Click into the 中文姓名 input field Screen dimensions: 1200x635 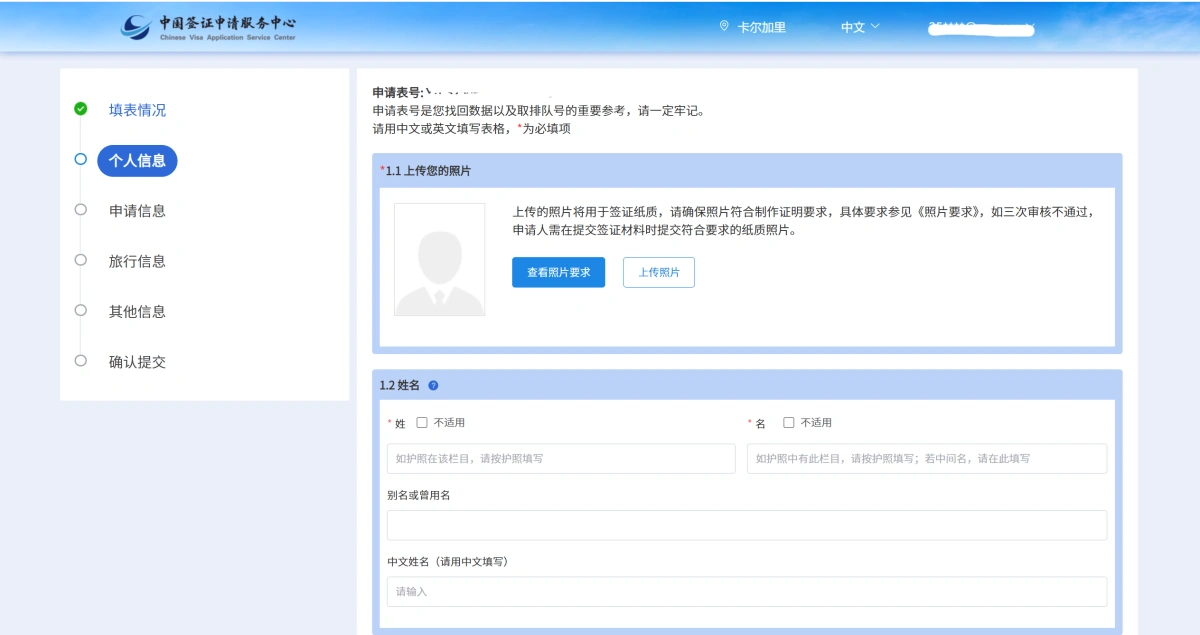click(x=746, y=591)
